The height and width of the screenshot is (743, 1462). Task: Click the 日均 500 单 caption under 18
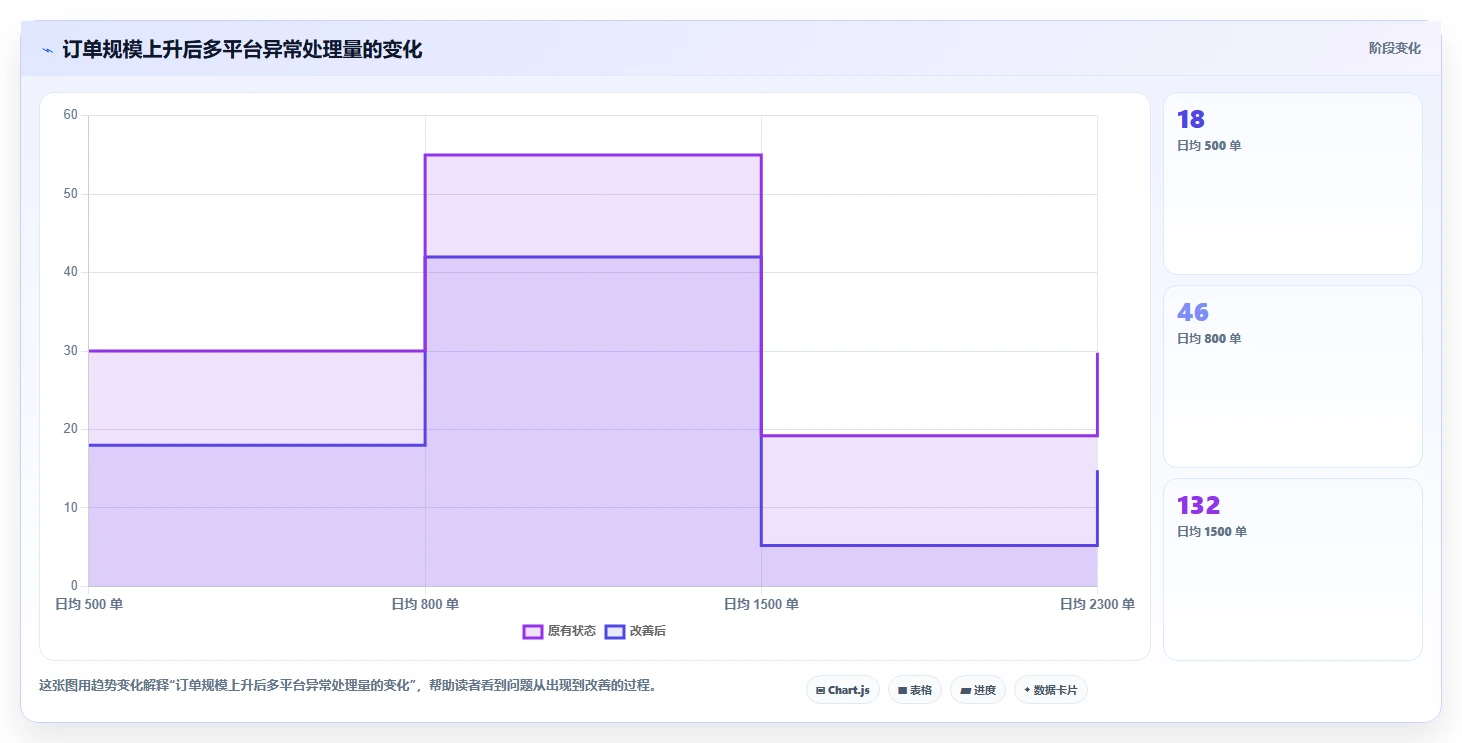[x=1209, y=146]
